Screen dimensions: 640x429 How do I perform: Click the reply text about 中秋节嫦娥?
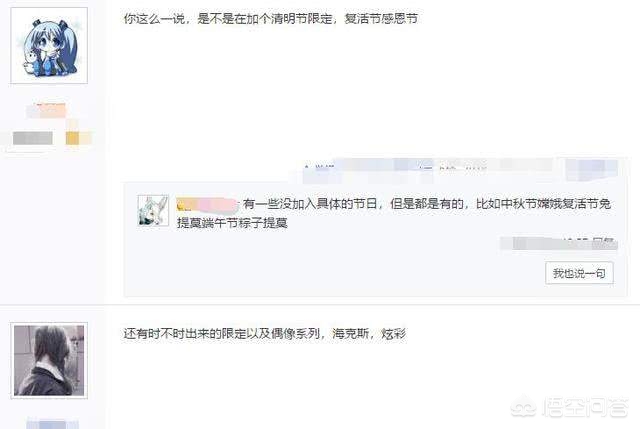(x=427, y=204)
